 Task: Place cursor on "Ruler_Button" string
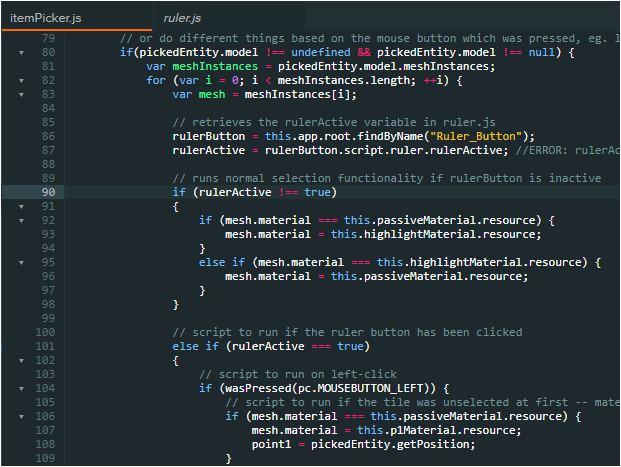tap(476, 137)
